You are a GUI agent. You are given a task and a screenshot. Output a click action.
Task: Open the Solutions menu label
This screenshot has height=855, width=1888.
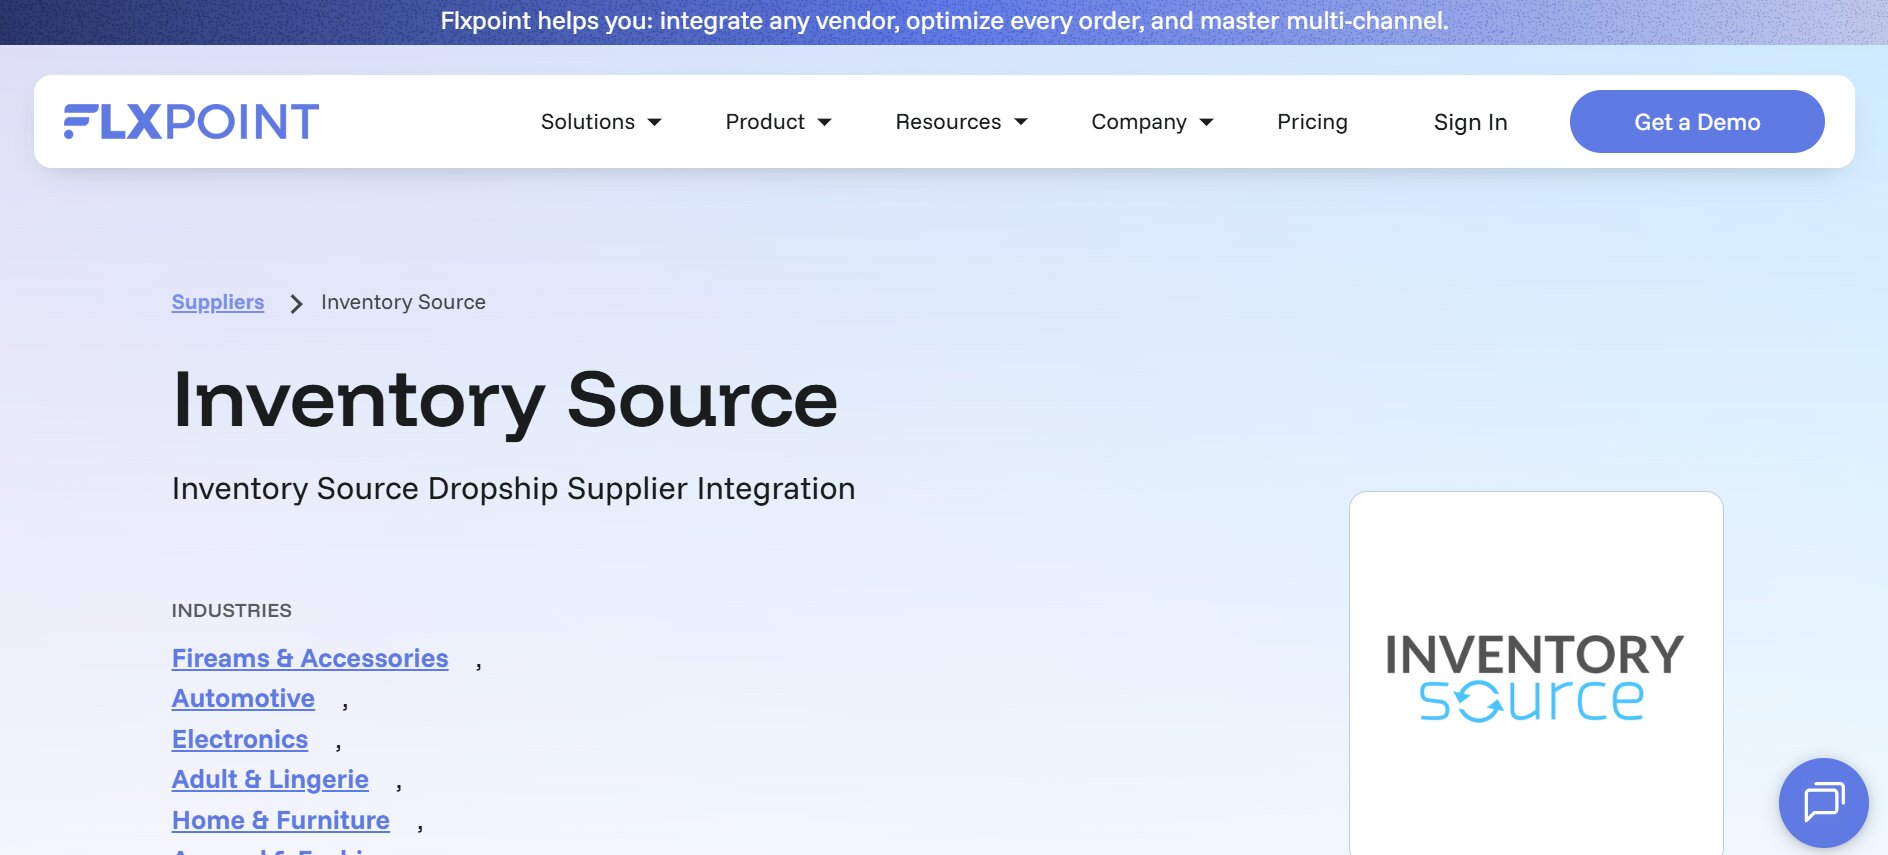(588, 122)
